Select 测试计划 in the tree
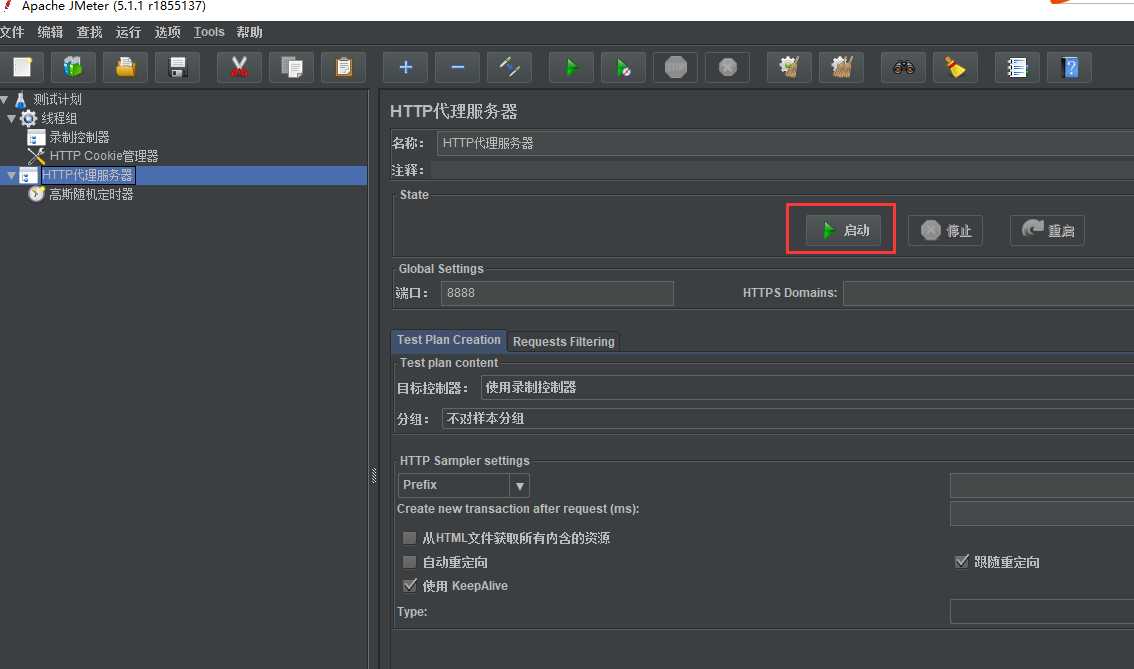This screenshot has height=669, width=1134. click(57, 99)
